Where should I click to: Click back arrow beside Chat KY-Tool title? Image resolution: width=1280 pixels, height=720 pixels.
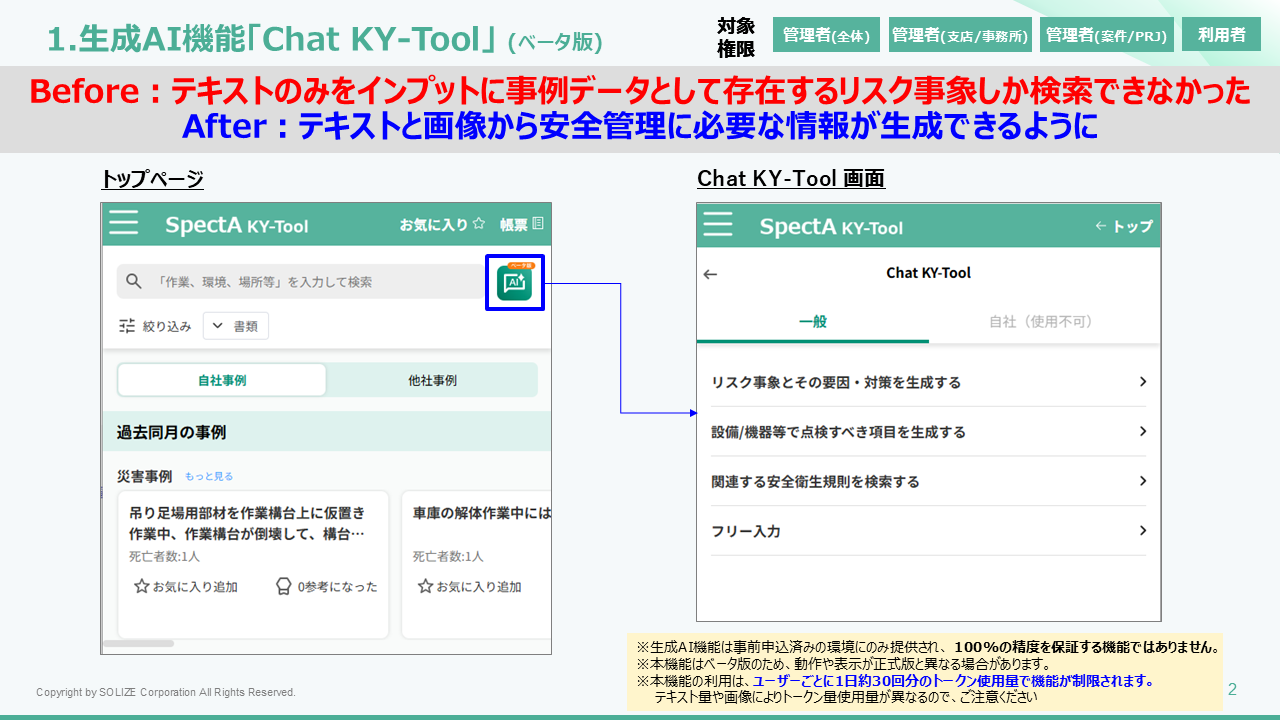coord(710,274)
